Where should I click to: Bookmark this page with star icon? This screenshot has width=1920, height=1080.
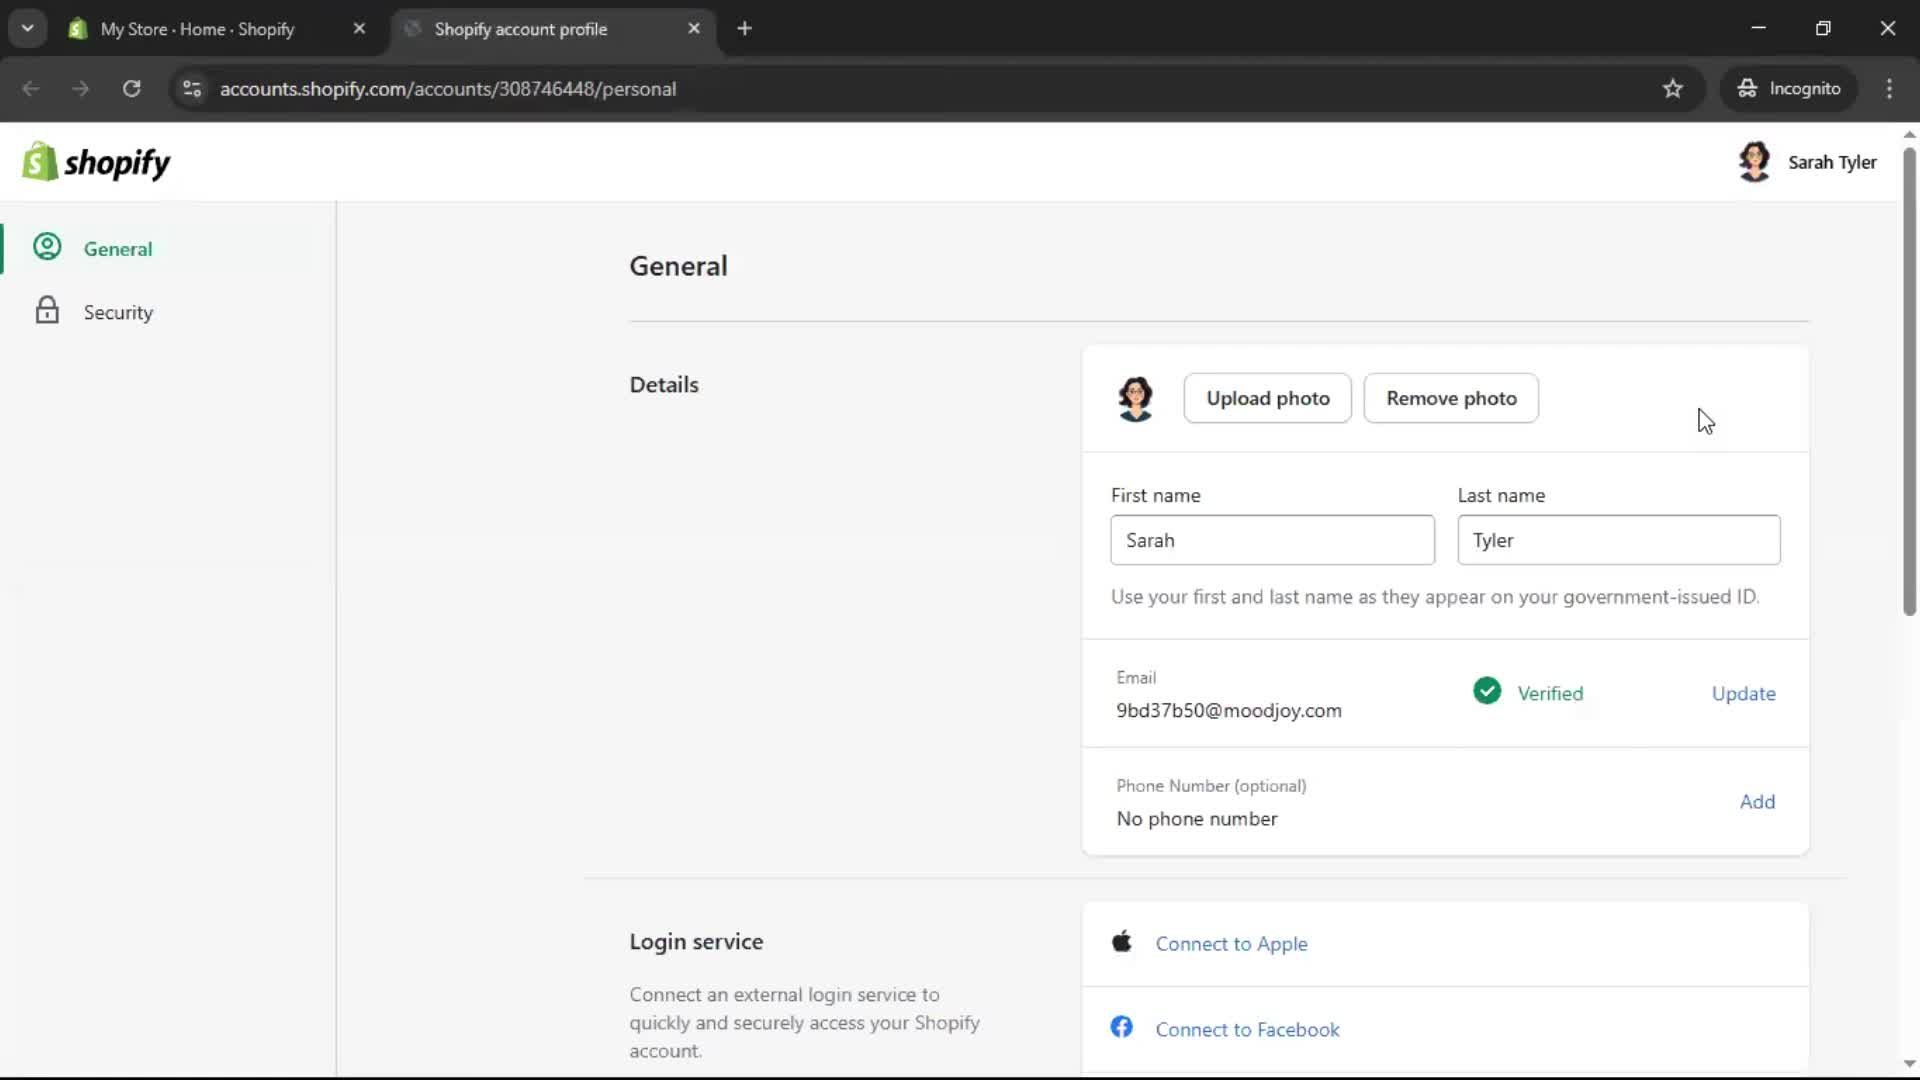pyautogui.click(x=1673, y=89)
